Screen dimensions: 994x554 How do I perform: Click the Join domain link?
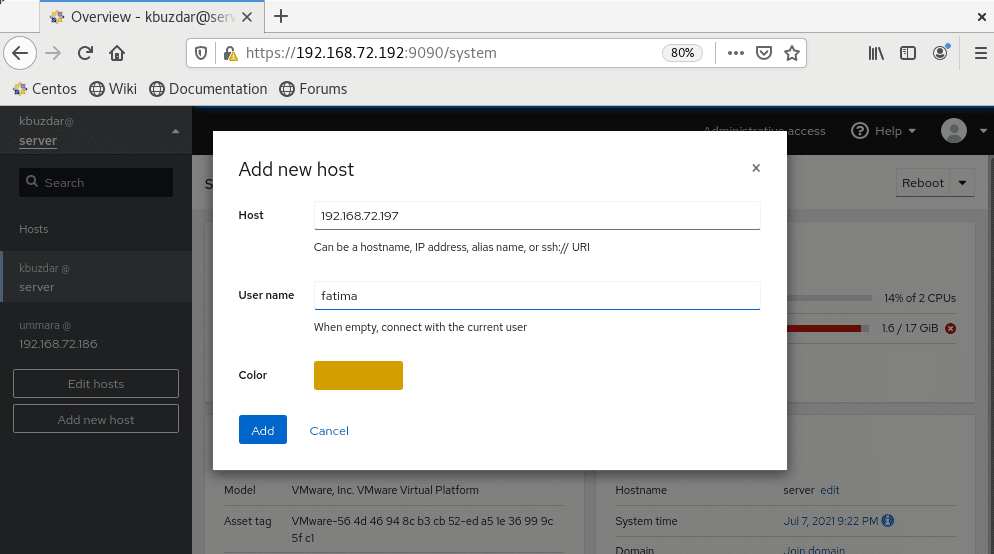(x=814, y=549)
